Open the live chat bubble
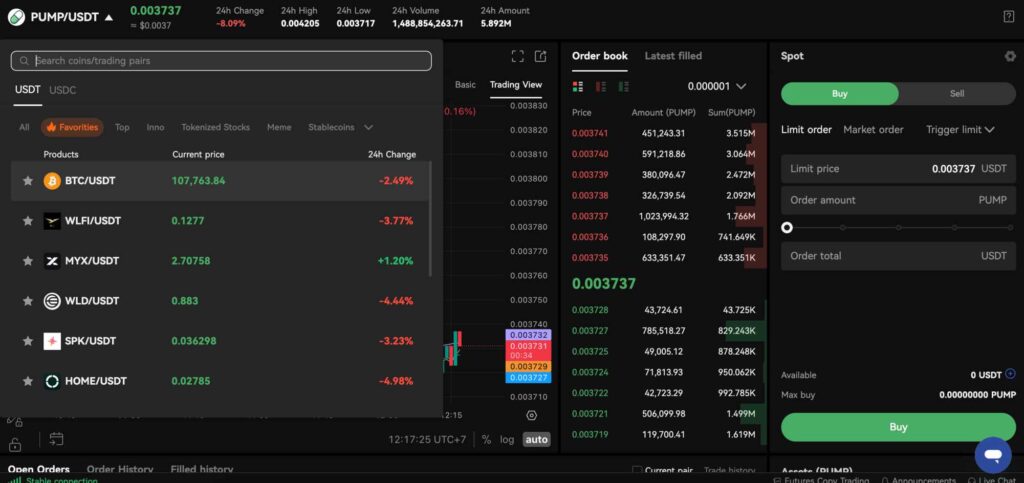Viewport: 1024px width, 483px height. point(993,455)
